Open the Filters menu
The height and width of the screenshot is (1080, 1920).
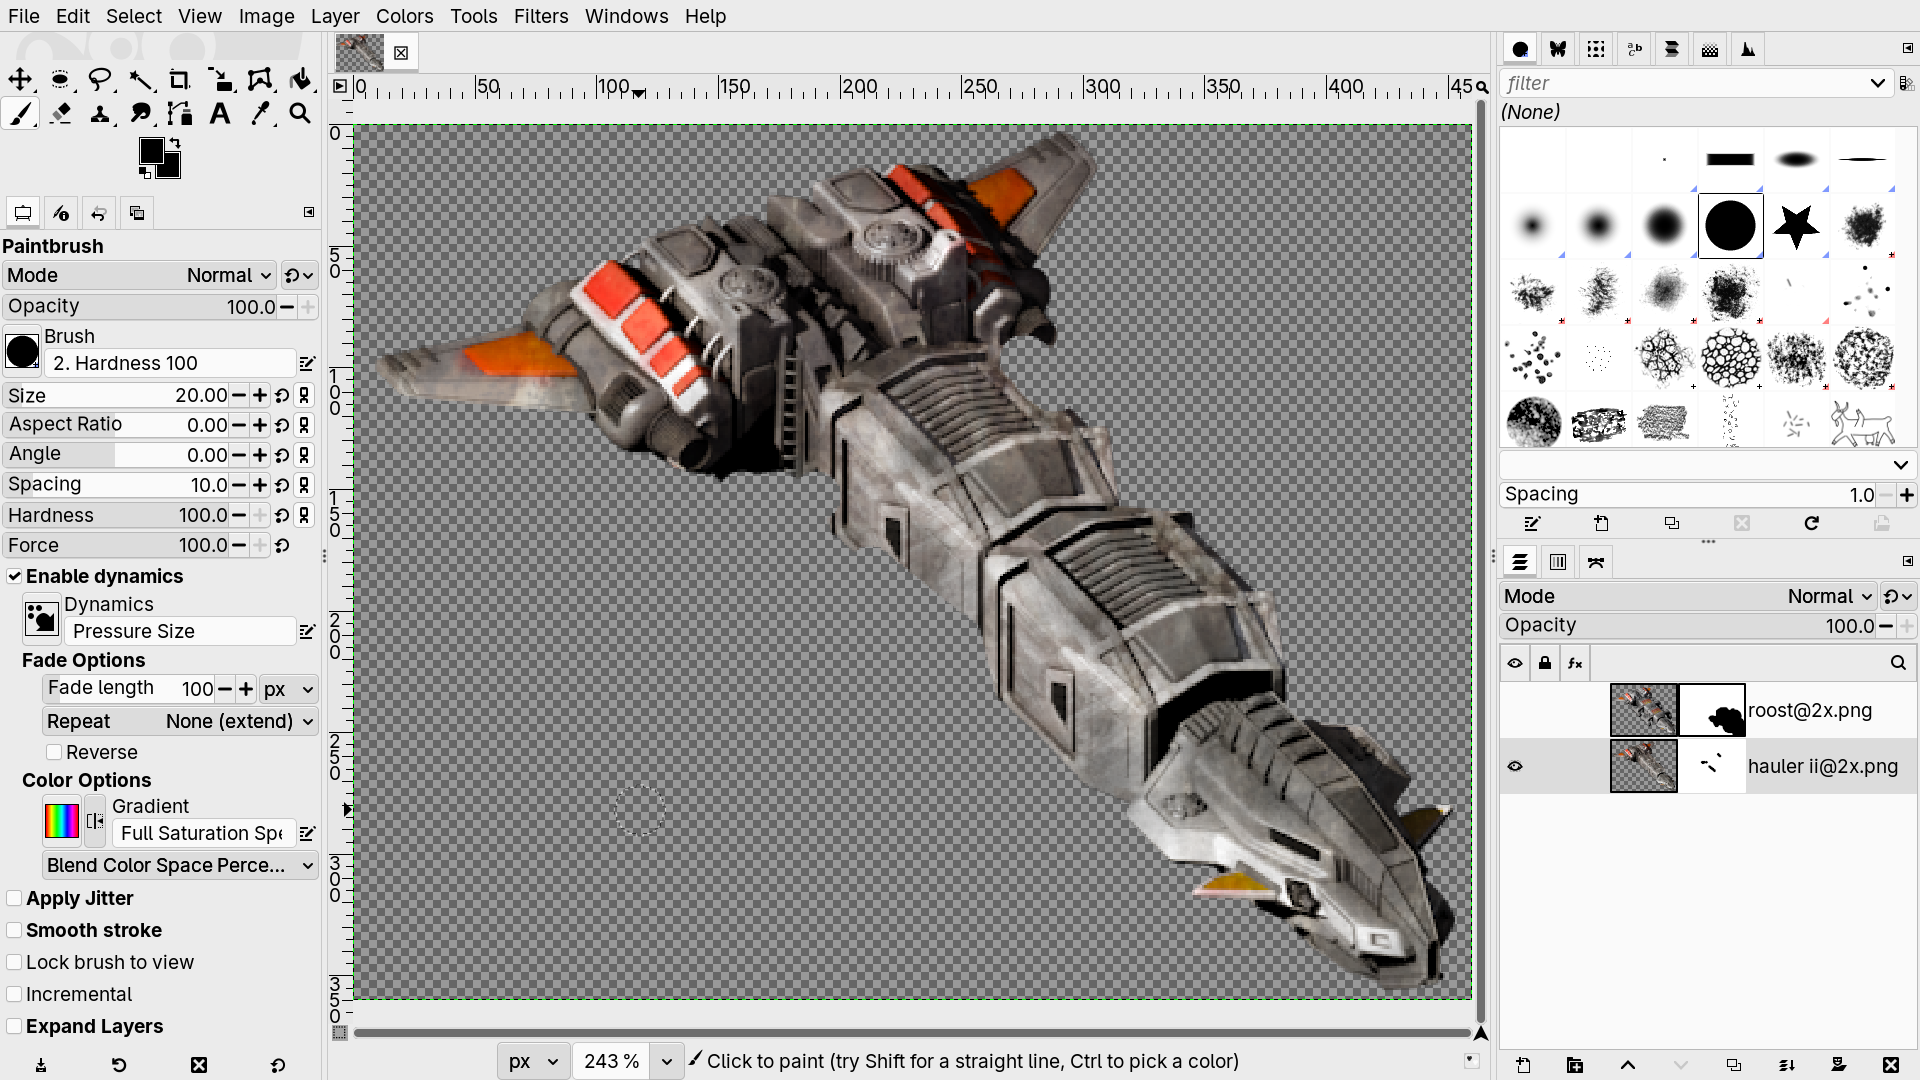[x=541, y=16]
